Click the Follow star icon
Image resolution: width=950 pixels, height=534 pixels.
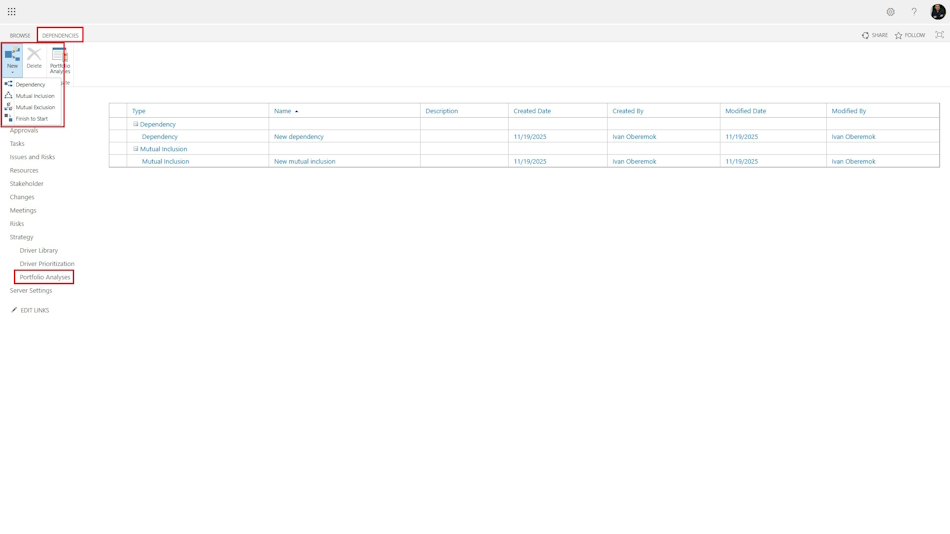tap(899, 35)
